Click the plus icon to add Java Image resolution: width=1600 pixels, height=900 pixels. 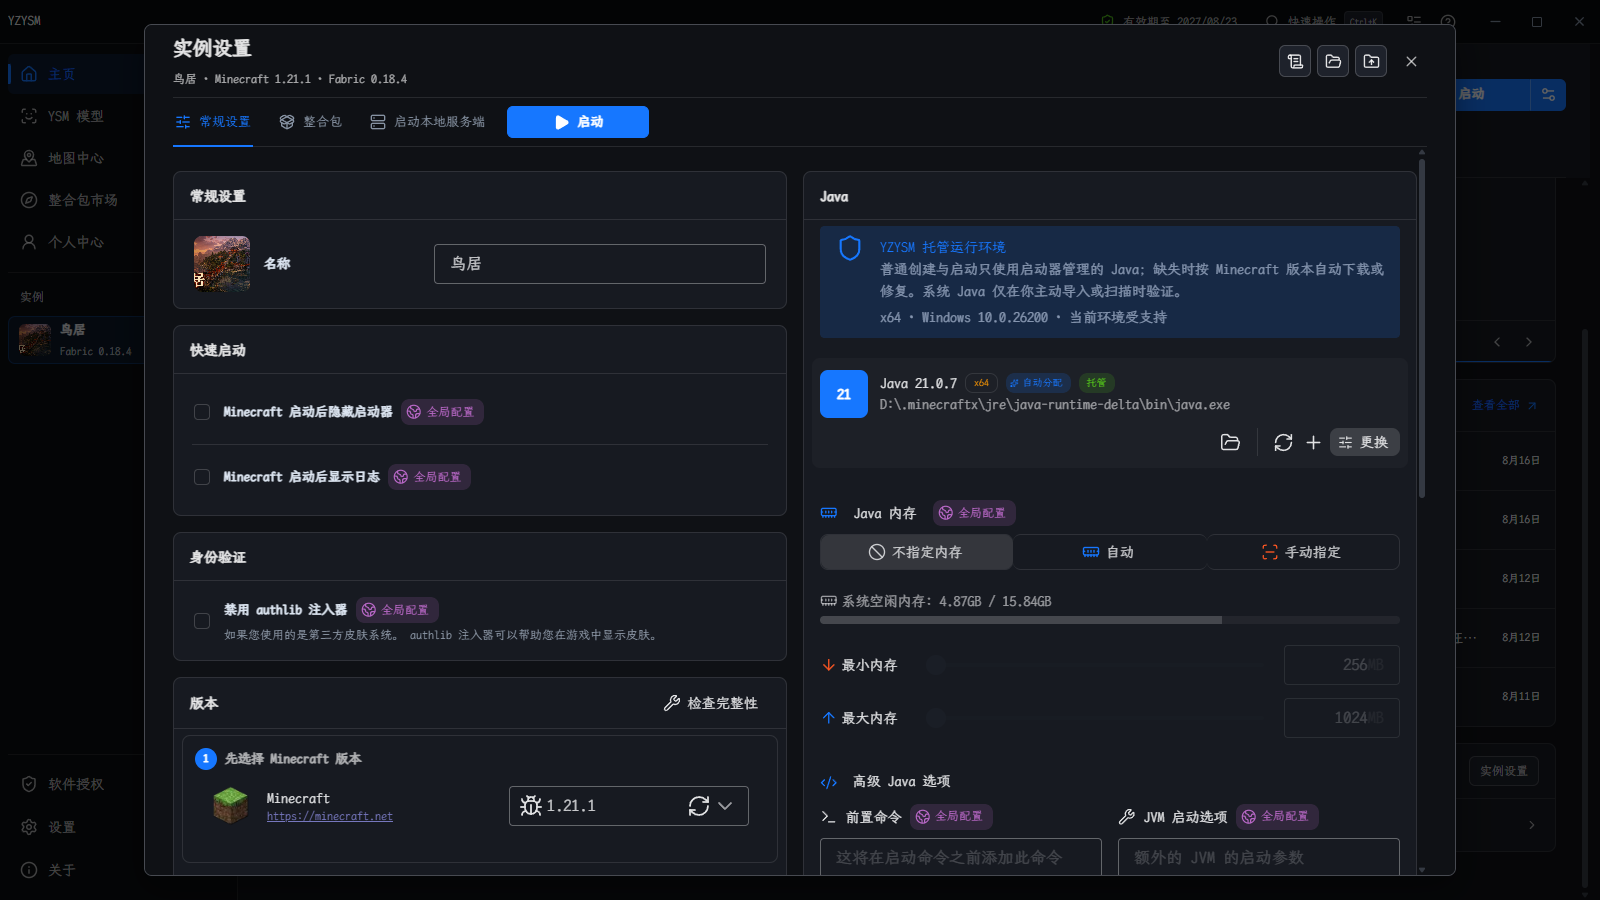tap(1313, 442)
